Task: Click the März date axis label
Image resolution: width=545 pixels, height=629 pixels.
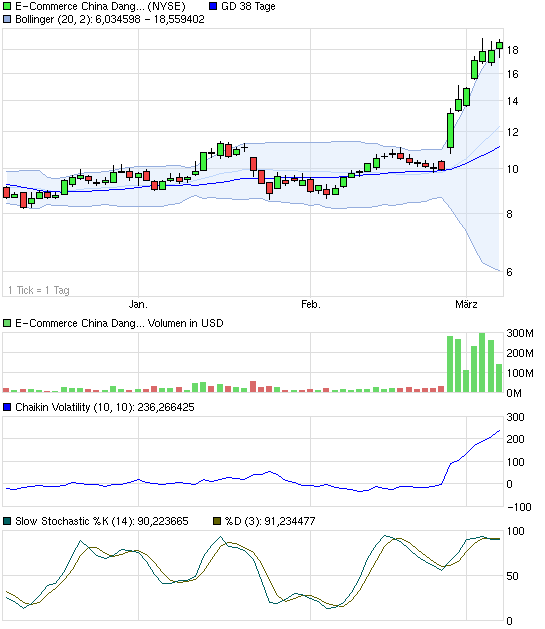Action: (x=466, y=304)
